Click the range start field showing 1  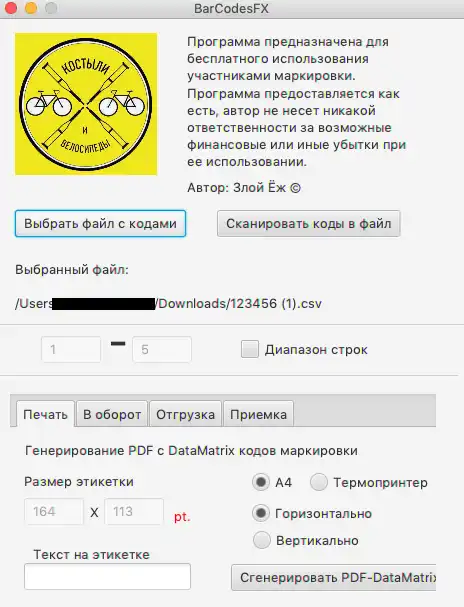coord(71,350)
